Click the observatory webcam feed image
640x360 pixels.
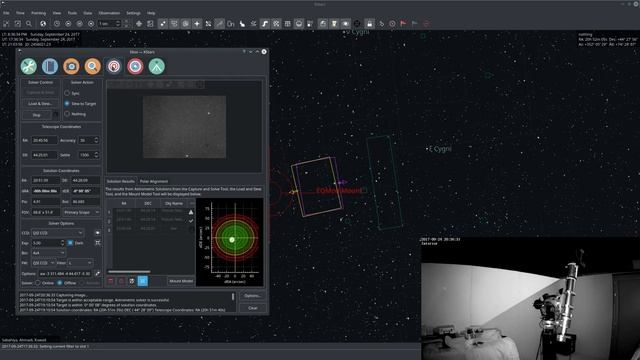coord(530,298)
